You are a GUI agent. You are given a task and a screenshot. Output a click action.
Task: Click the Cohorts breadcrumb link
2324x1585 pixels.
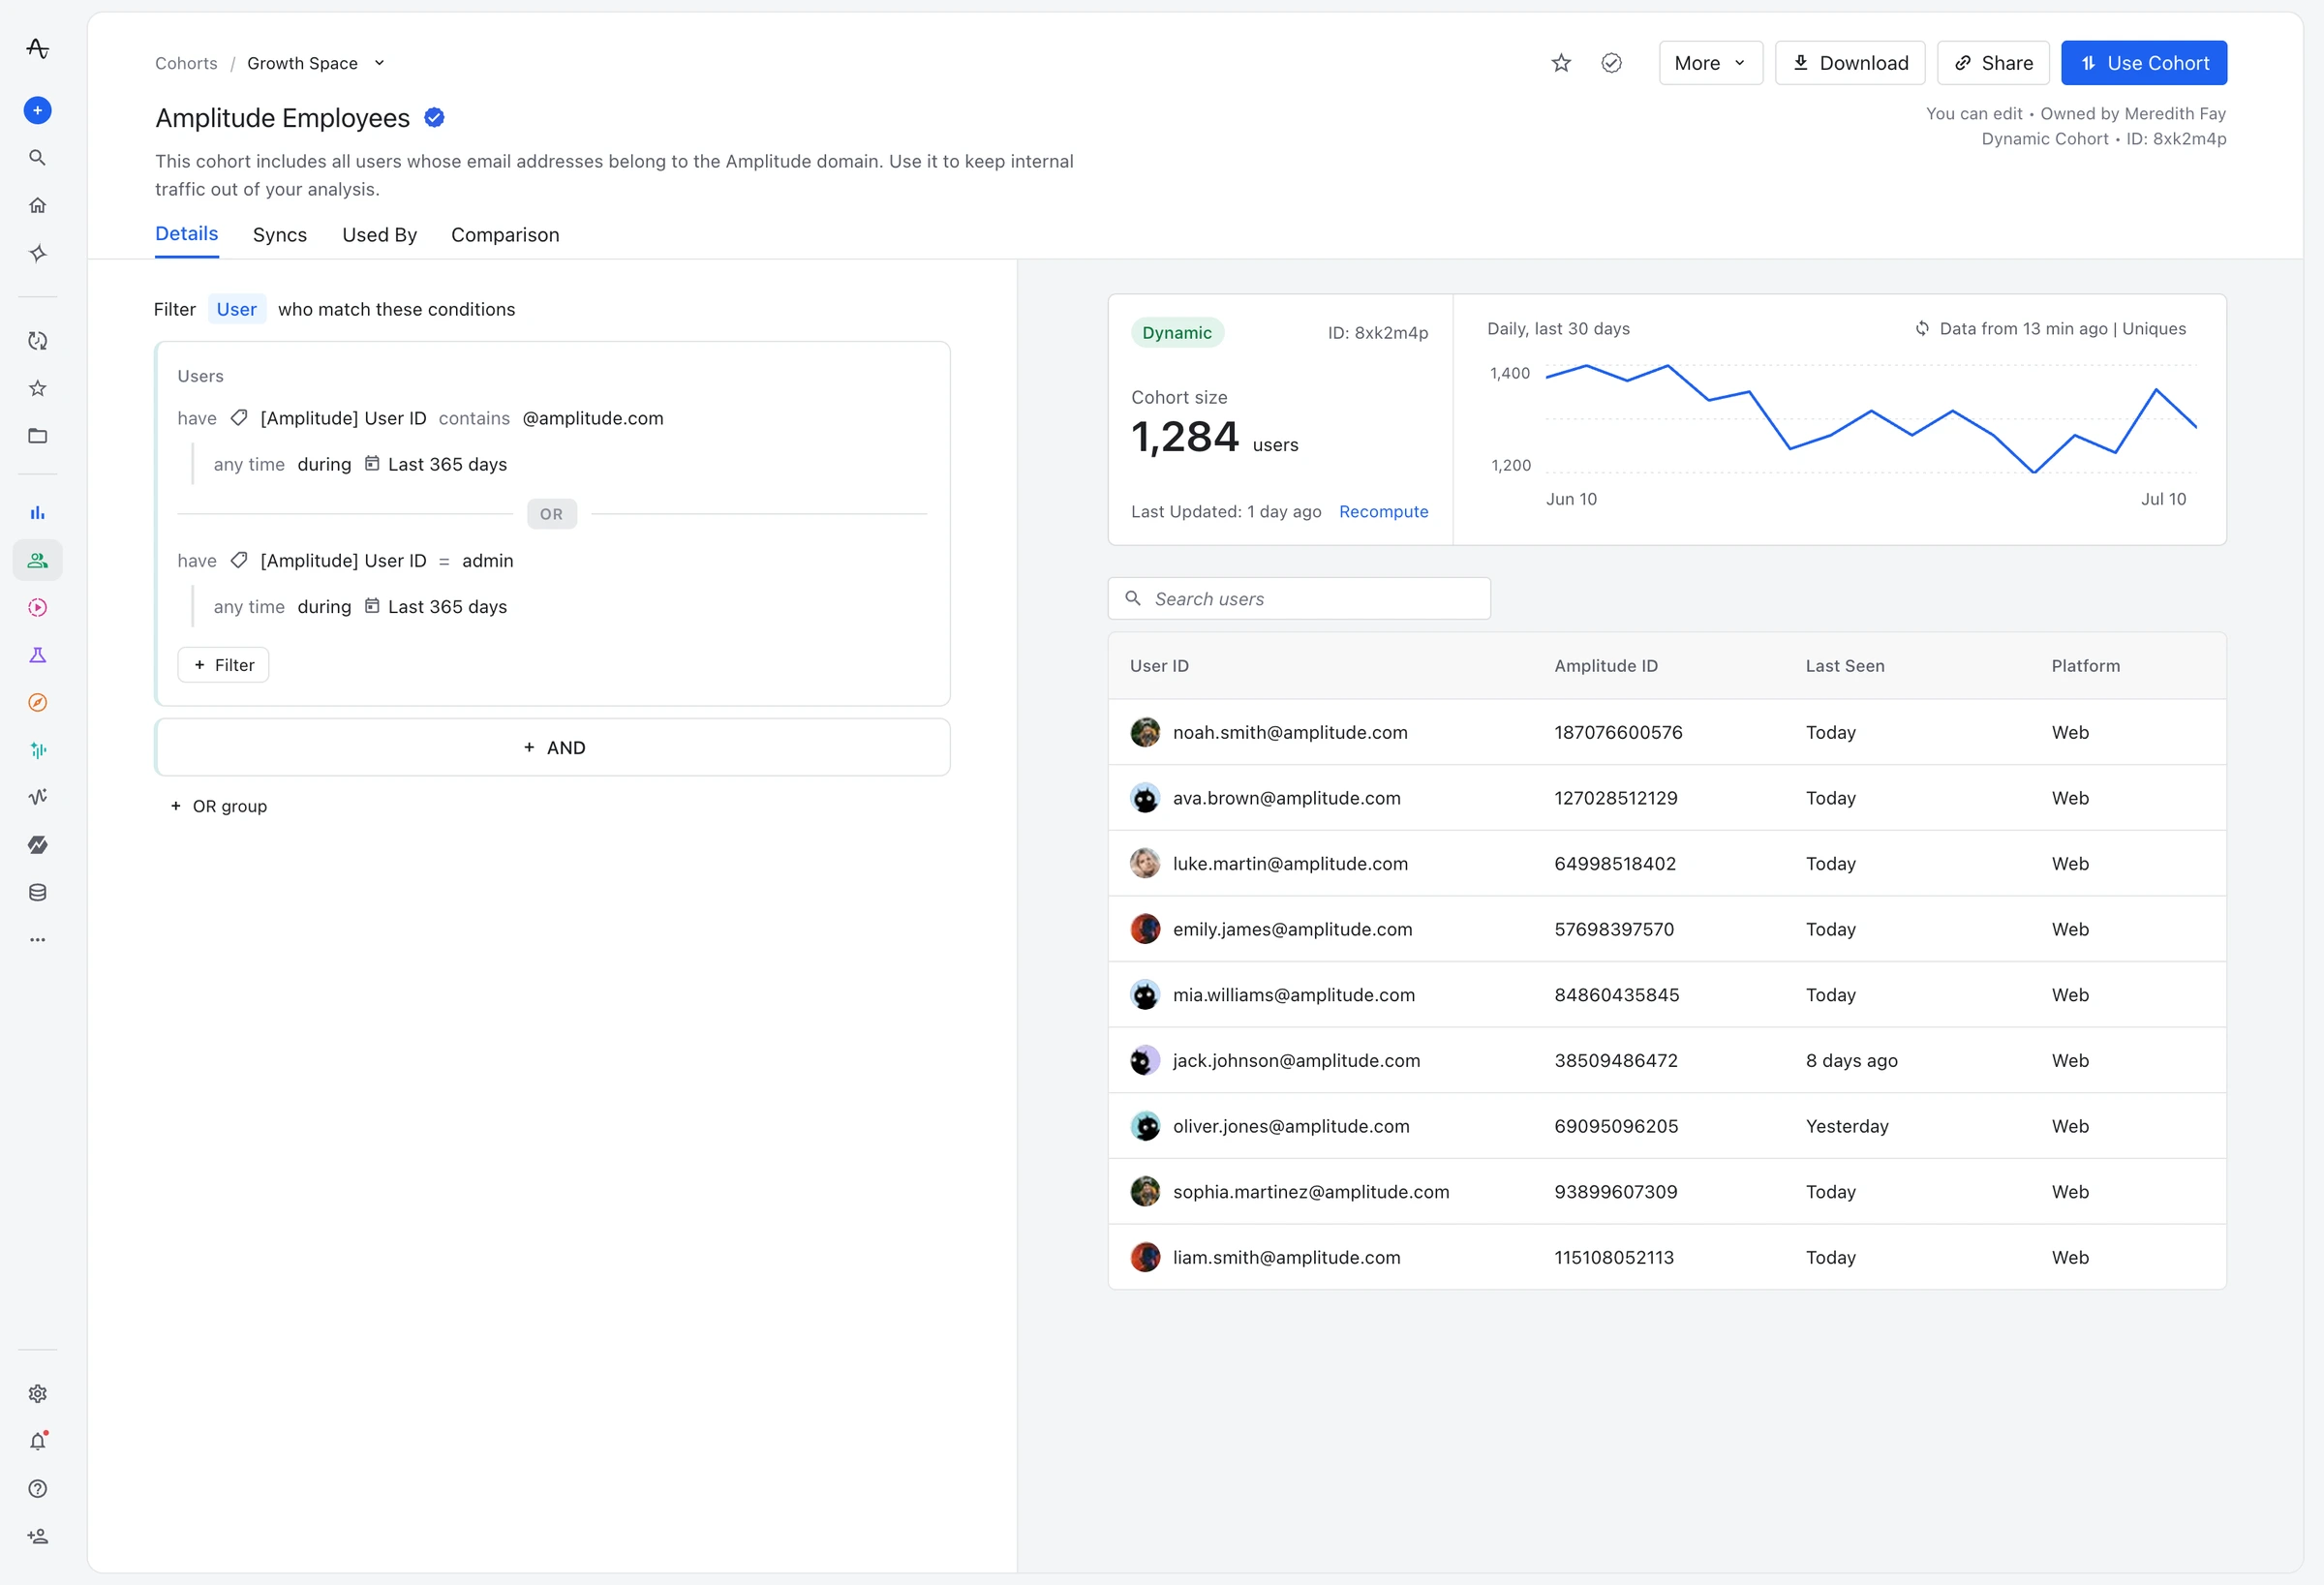[186, 63]
